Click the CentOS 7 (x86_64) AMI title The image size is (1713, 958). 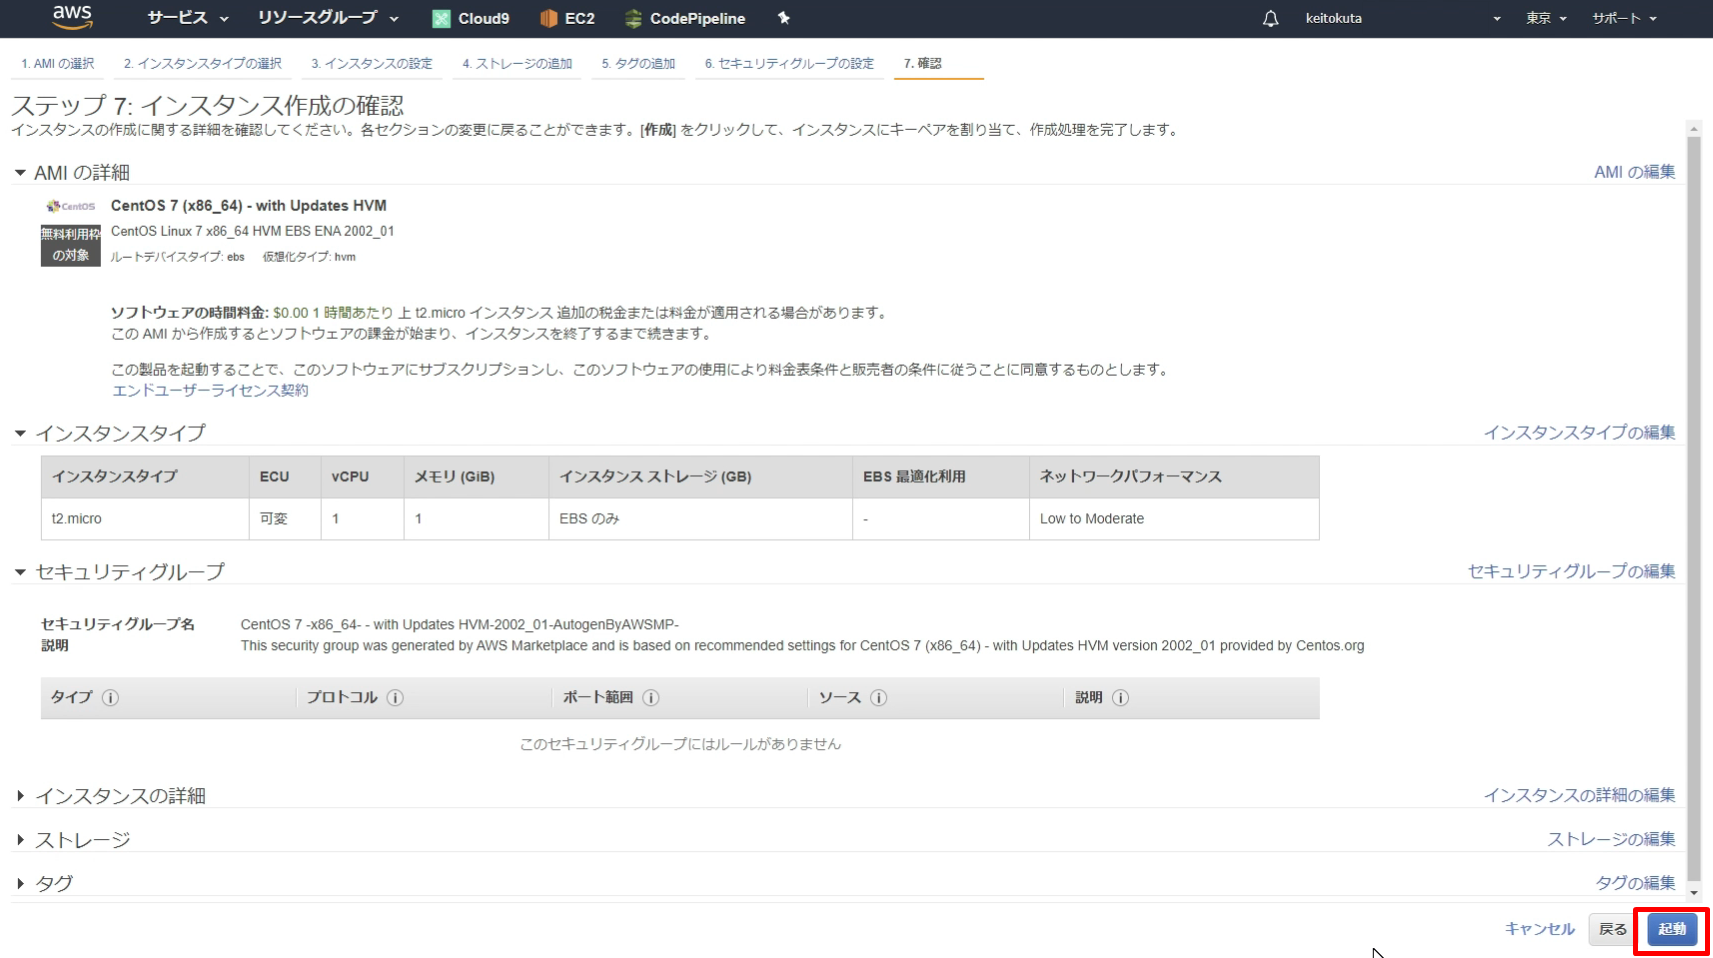coord(248,206)
